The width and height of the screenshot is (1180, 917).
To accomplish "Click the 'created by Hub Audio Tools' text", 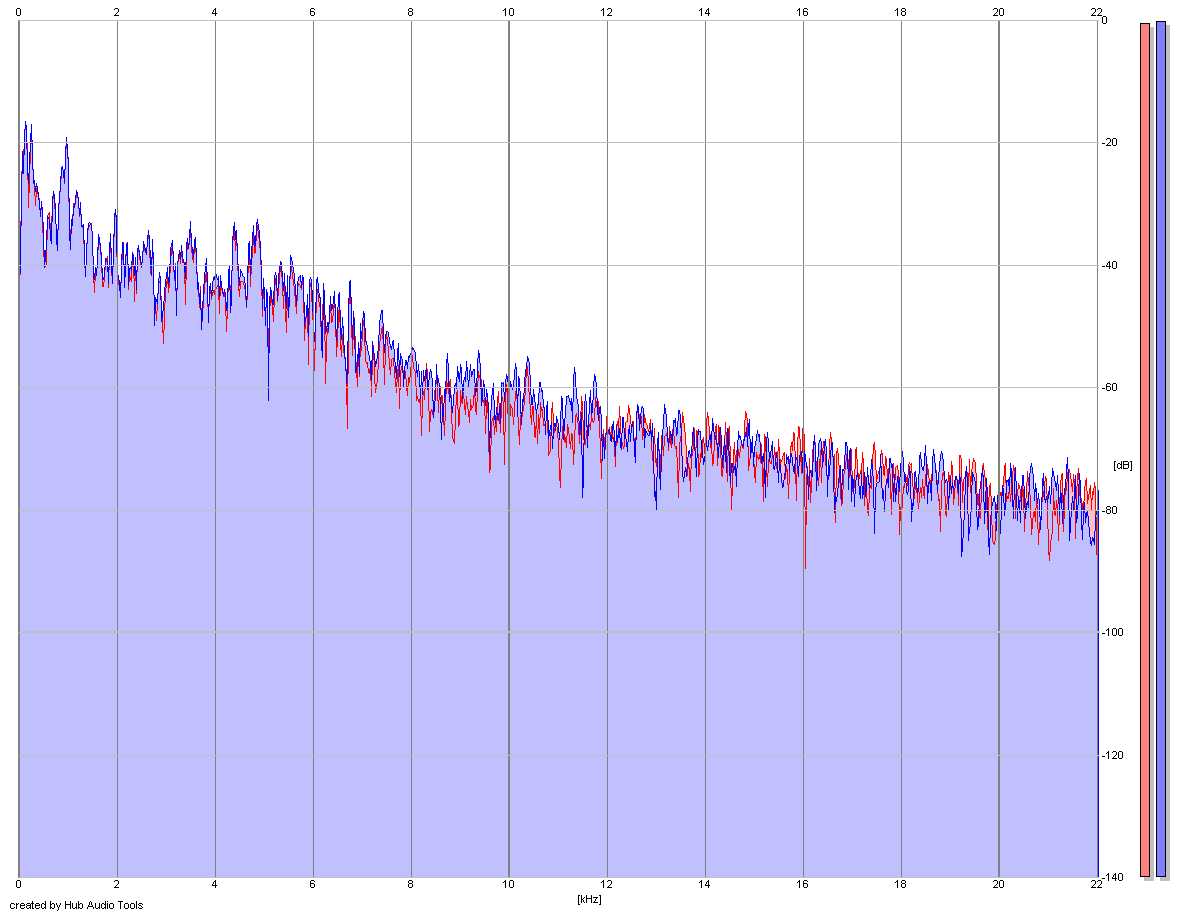I will [x=76, y=905].
